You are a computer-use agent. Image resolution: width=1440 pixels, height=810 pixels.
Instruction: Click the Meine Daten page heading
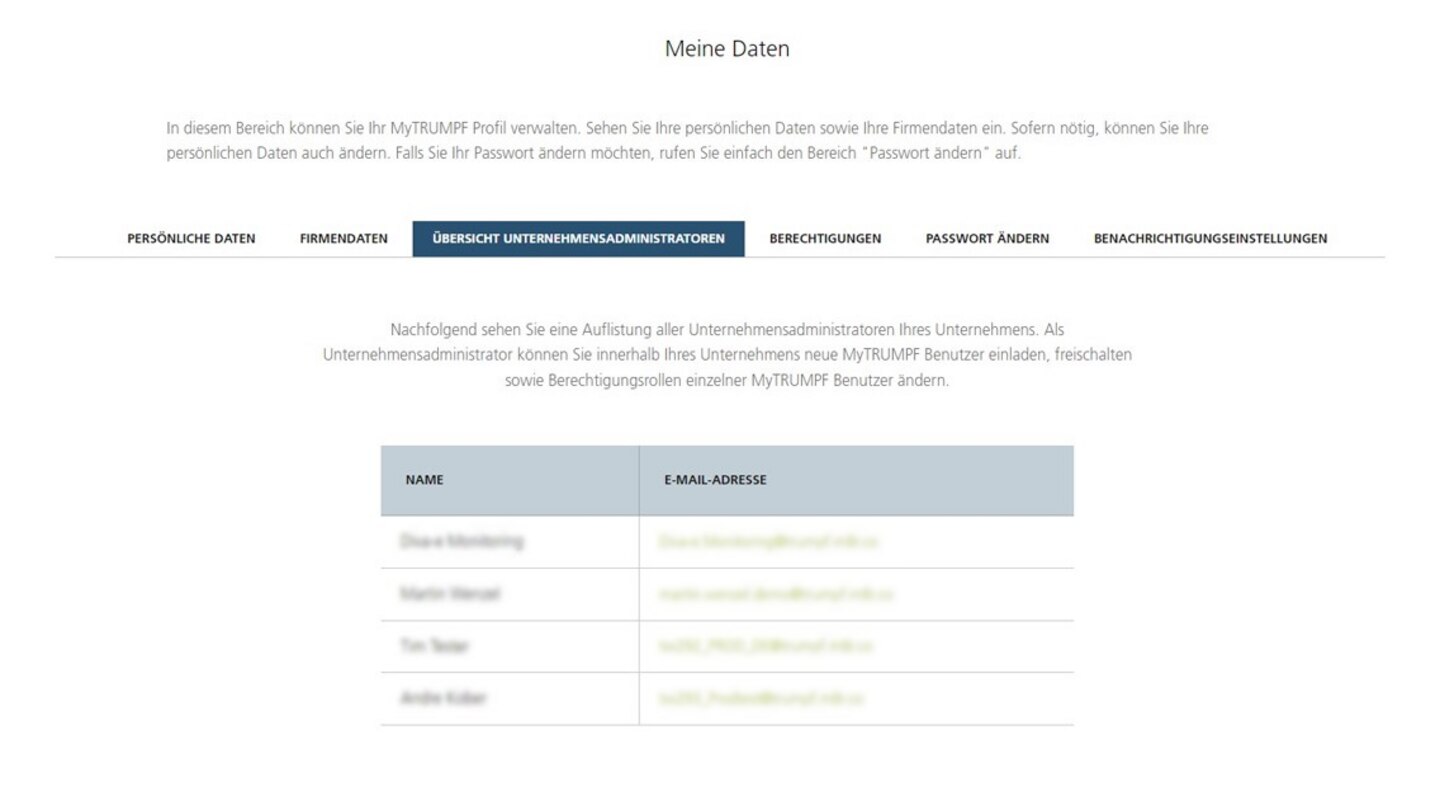pos(727,48)
